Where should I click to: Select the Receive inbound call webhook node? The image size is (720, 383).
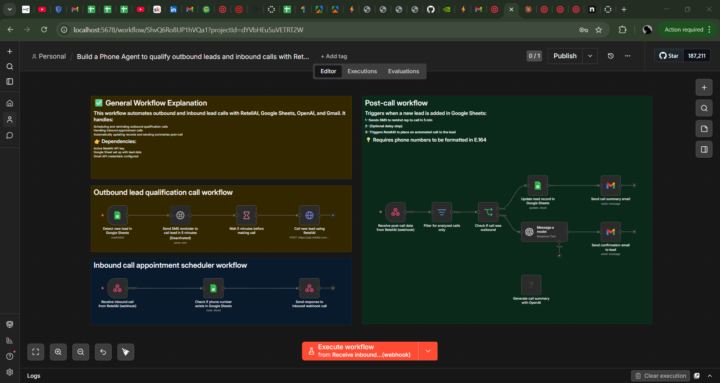[x=118, y=288]
